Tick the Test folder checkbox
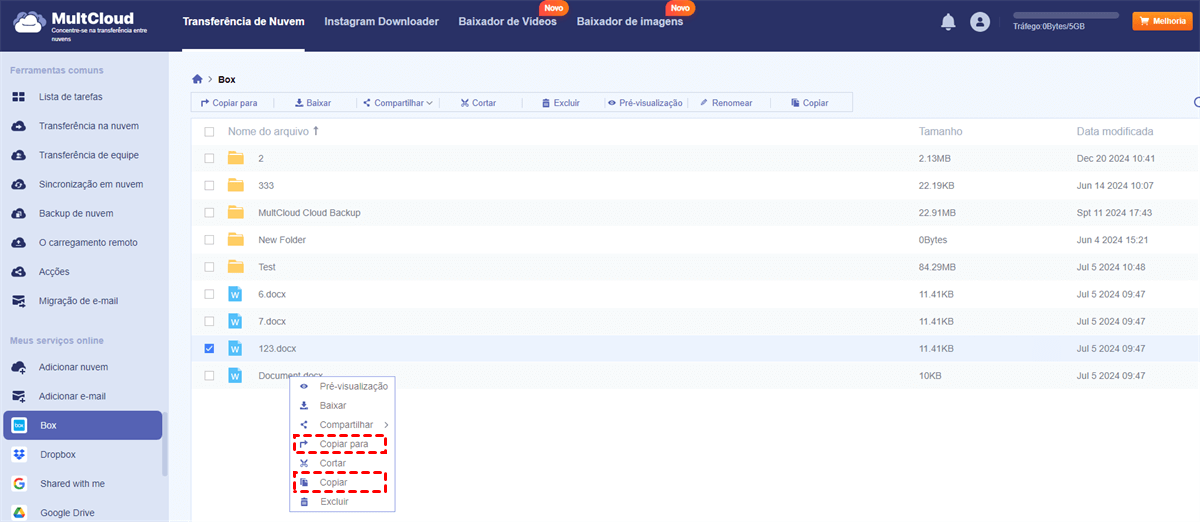Viewport: 1200px width, 522px height. tap(209, 267)
